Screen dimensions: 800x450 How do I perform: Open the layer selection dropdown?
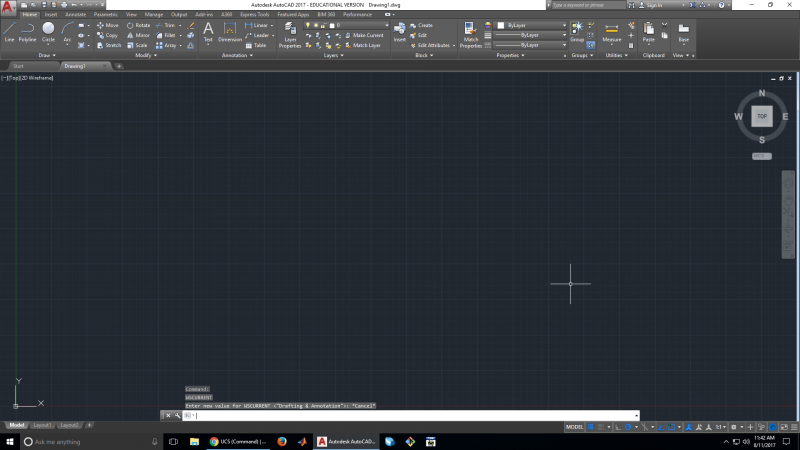346,25
